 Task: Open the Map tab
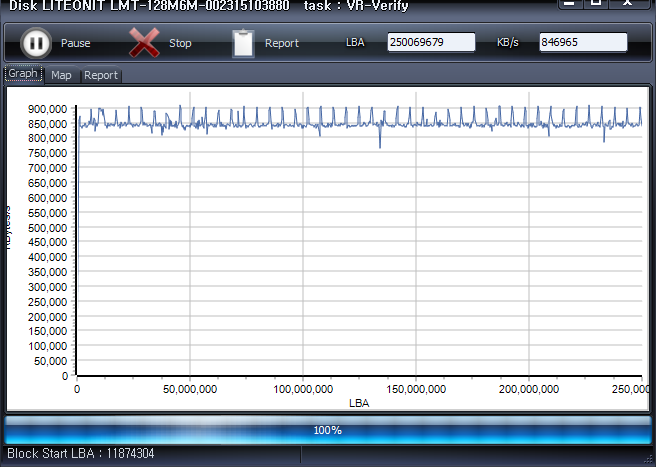[x=62, y=75]
